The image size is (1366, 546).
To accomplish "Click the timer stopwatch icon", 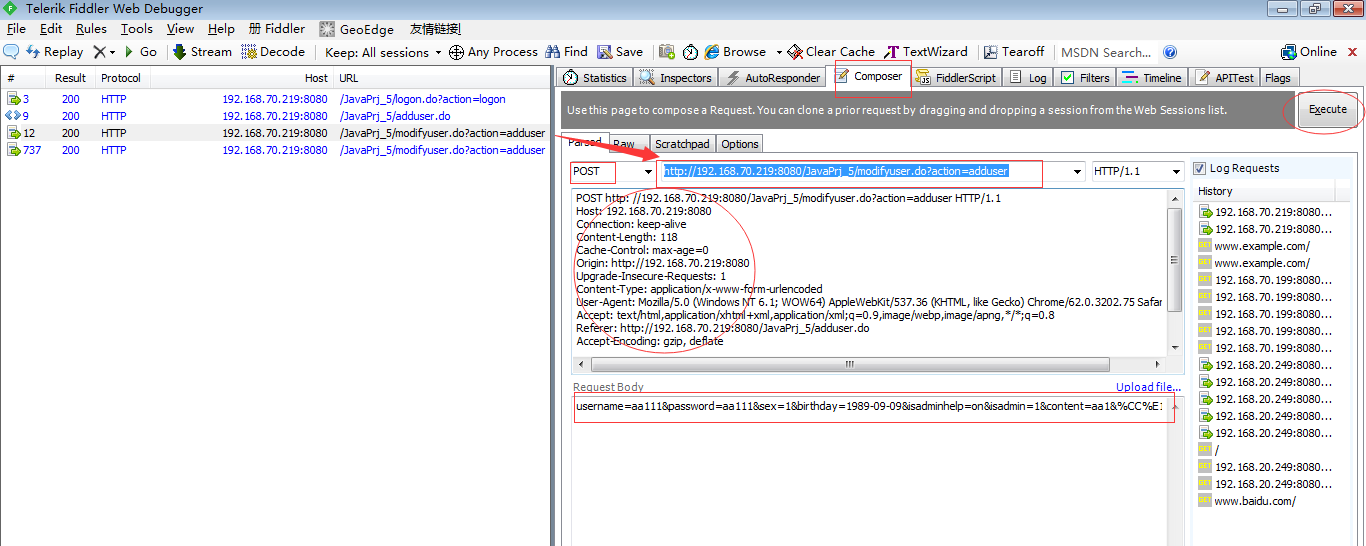I will tap(691, 52).
